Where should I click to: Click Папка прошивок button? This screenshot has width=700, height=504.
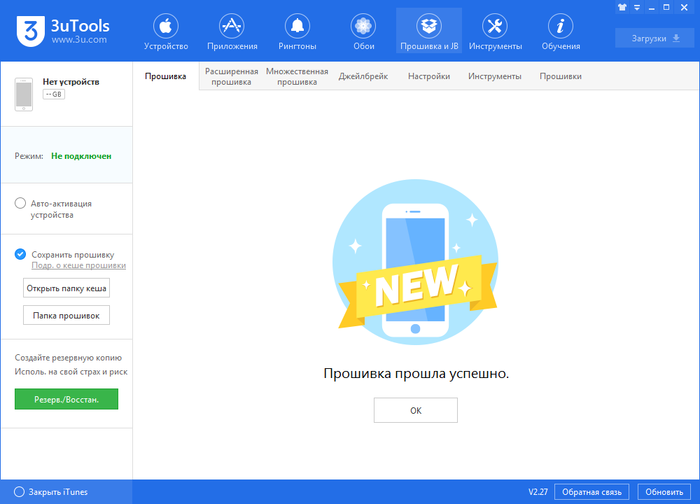point(66,316)
